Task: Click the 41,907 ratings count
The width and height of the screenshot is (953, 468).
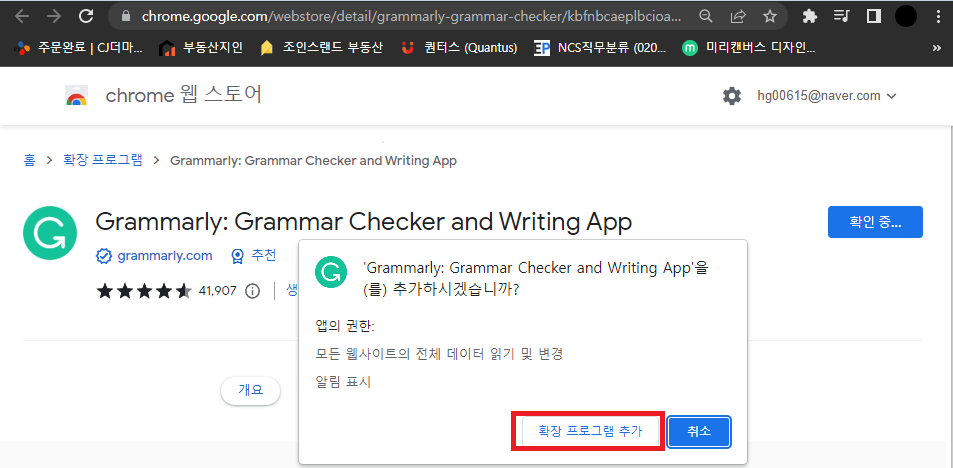Action: (218, 291)
